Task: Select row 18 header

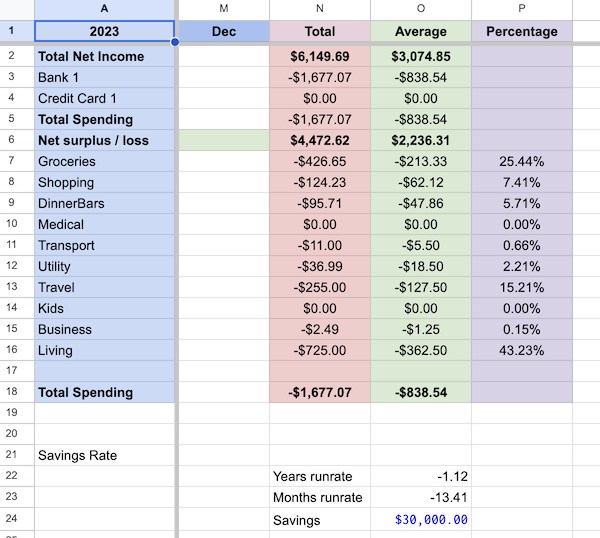Action: pyautogui.click(x=17, y=392)
